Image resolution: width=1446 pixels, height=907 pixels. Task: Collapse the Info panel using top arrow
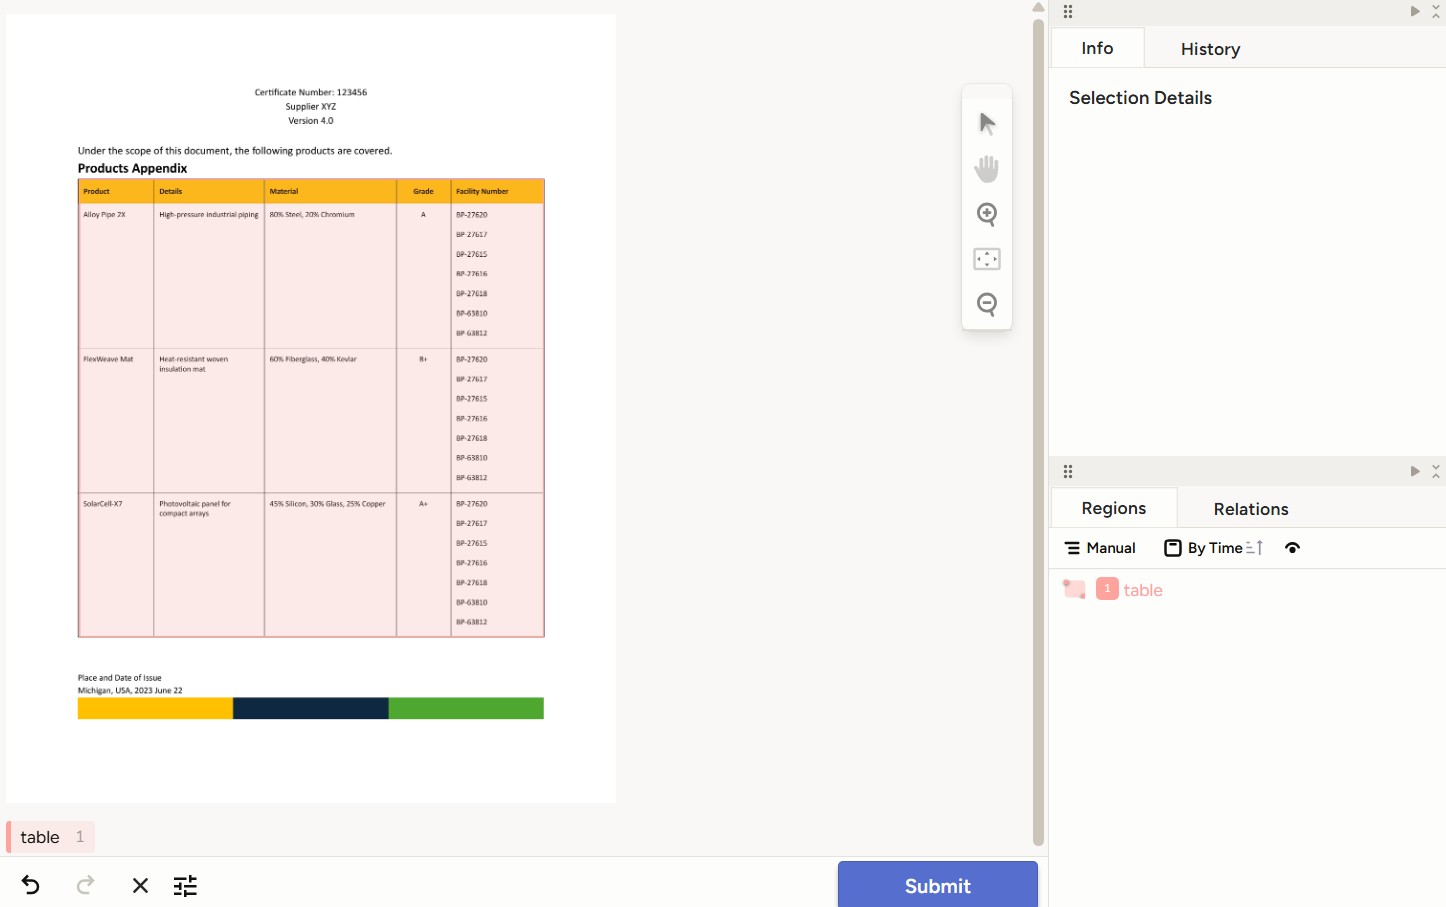pyautogui.click(x=1414, y=11)
